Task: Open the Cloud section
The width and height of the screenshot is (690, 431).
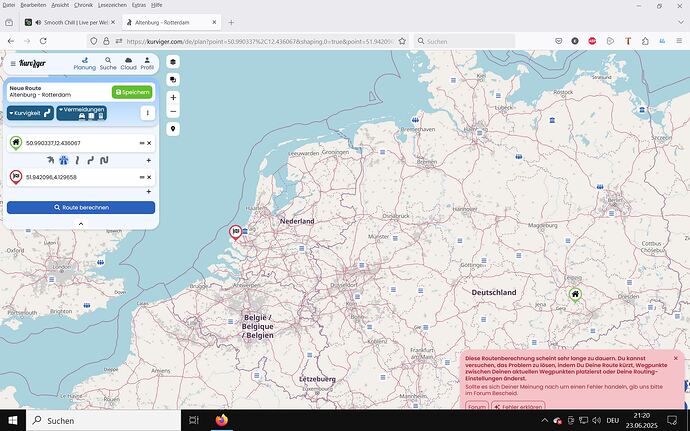Action: [x=128, y=64]
